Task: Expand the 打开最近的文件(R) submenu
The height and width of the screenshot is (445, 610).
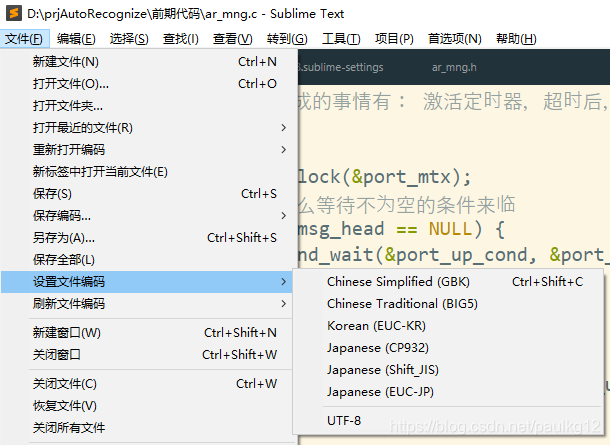Action: point(147,128)
